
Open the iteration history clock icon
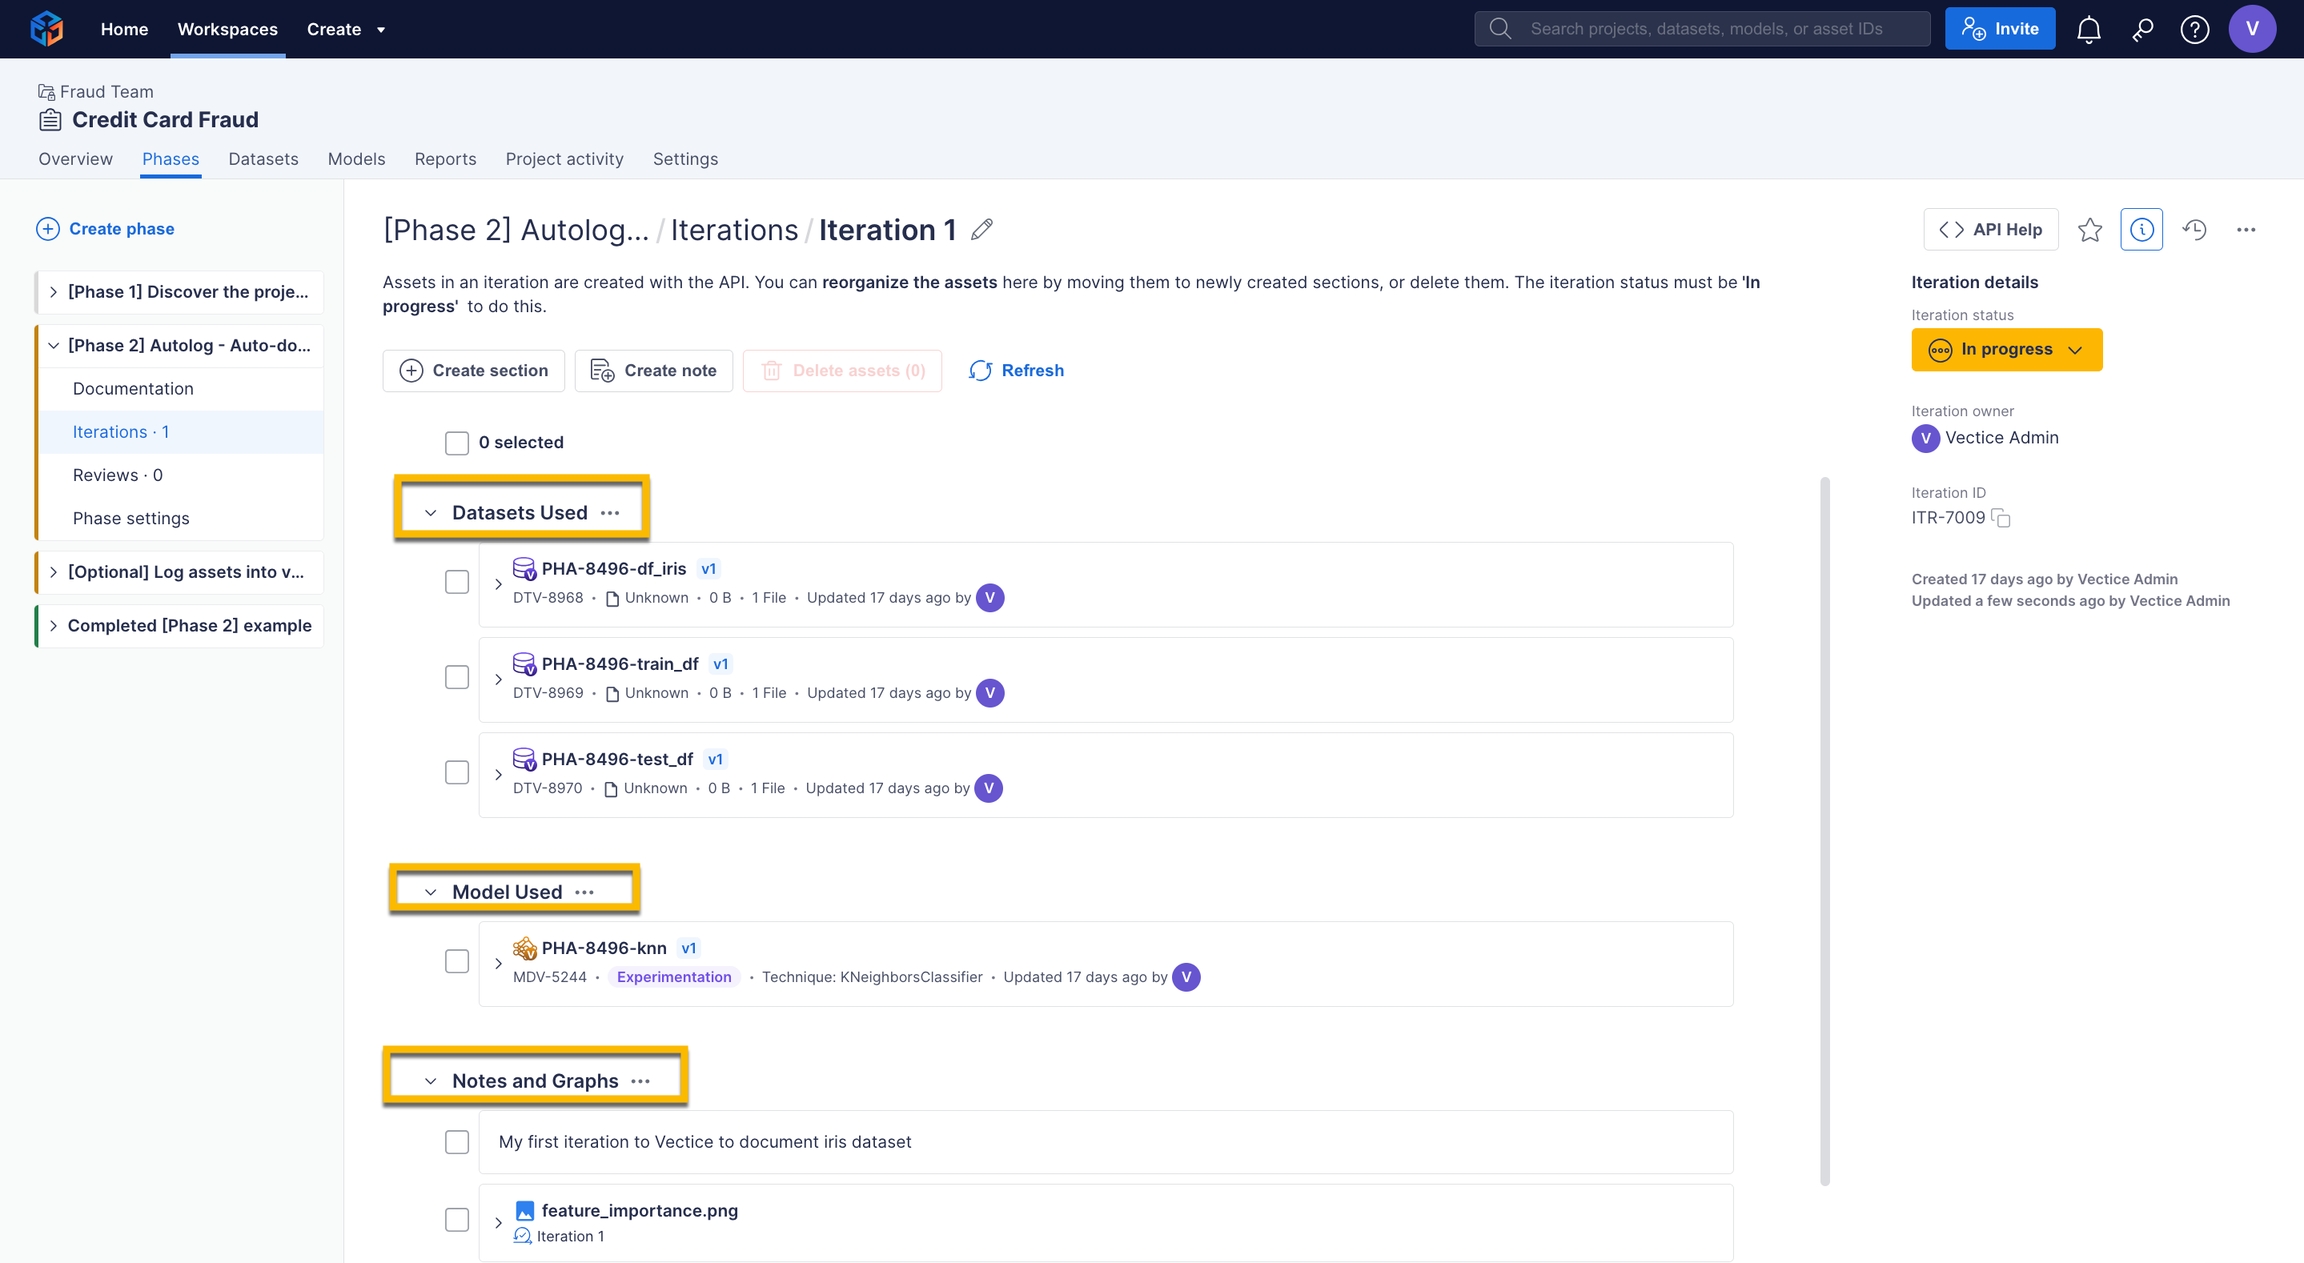click(2194, 230)
